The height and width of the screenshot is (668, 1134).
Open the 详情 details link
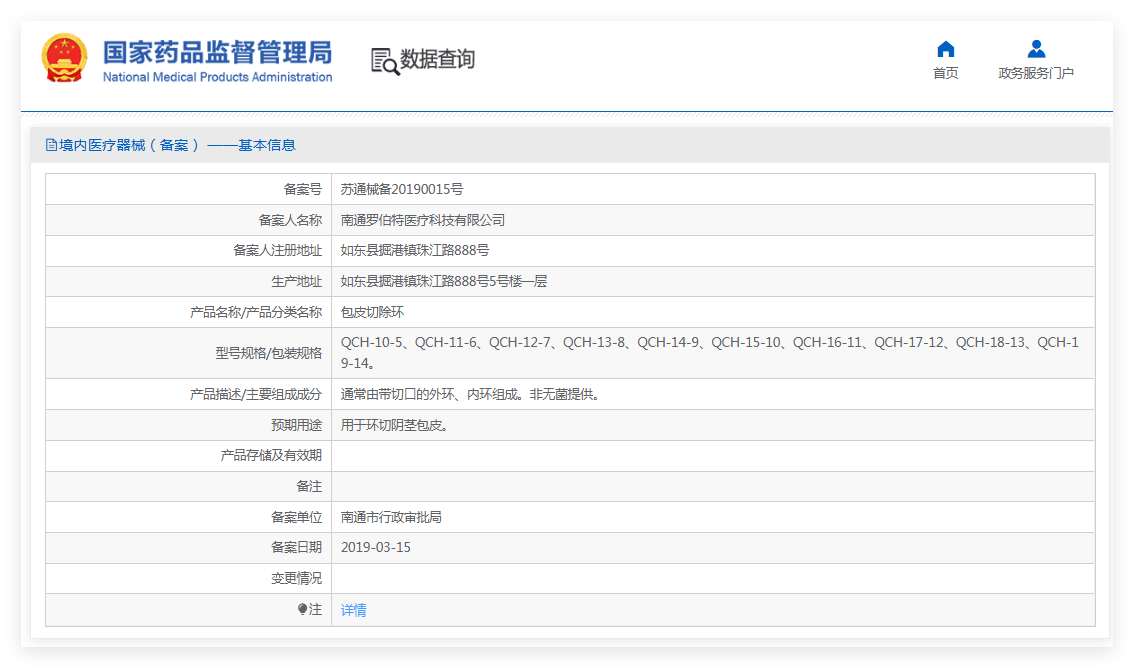[353, 610]
